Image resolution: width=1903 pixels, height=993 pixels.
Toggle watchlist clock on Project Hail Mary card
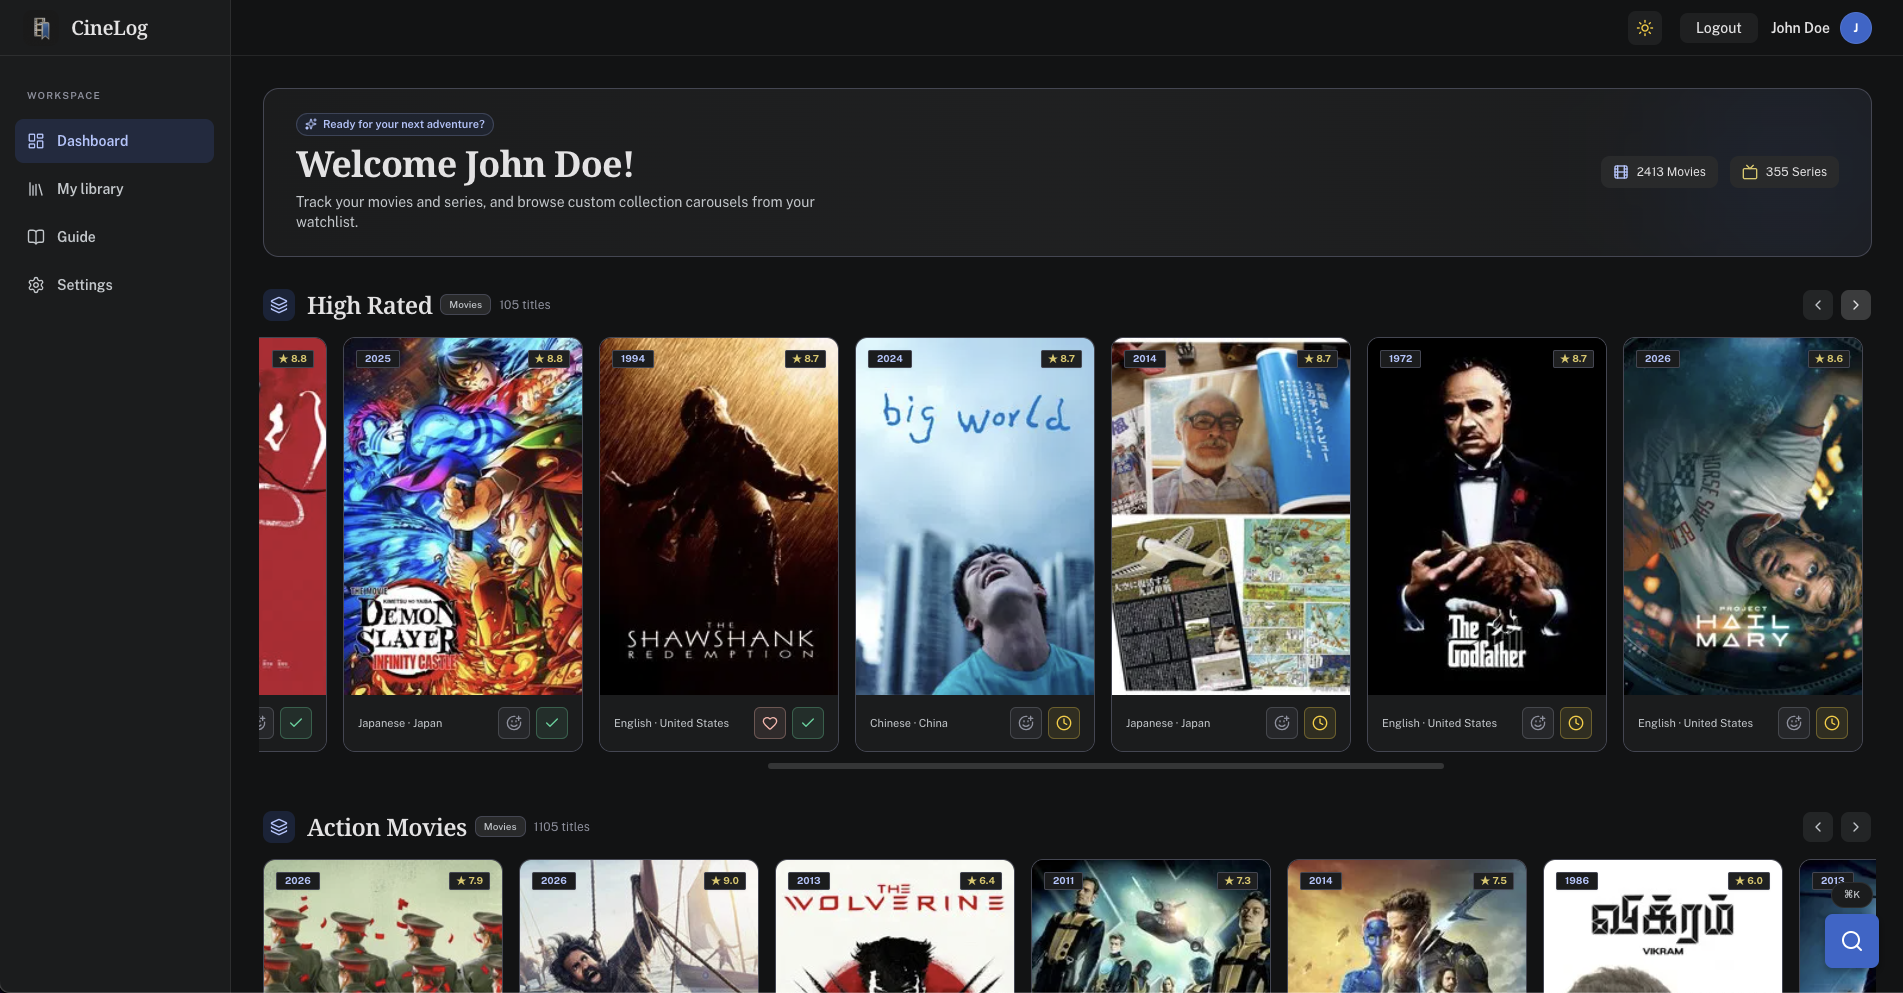click(1832, 723)
